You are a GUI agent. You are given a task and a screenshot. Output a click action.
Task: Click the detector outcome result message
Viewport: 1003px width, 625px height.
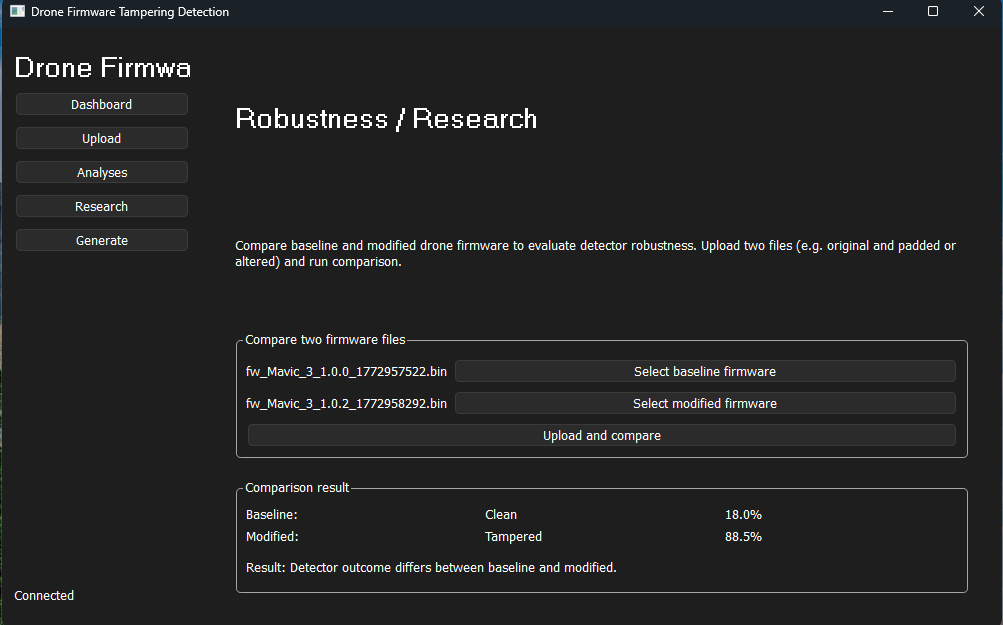[429, 567]
